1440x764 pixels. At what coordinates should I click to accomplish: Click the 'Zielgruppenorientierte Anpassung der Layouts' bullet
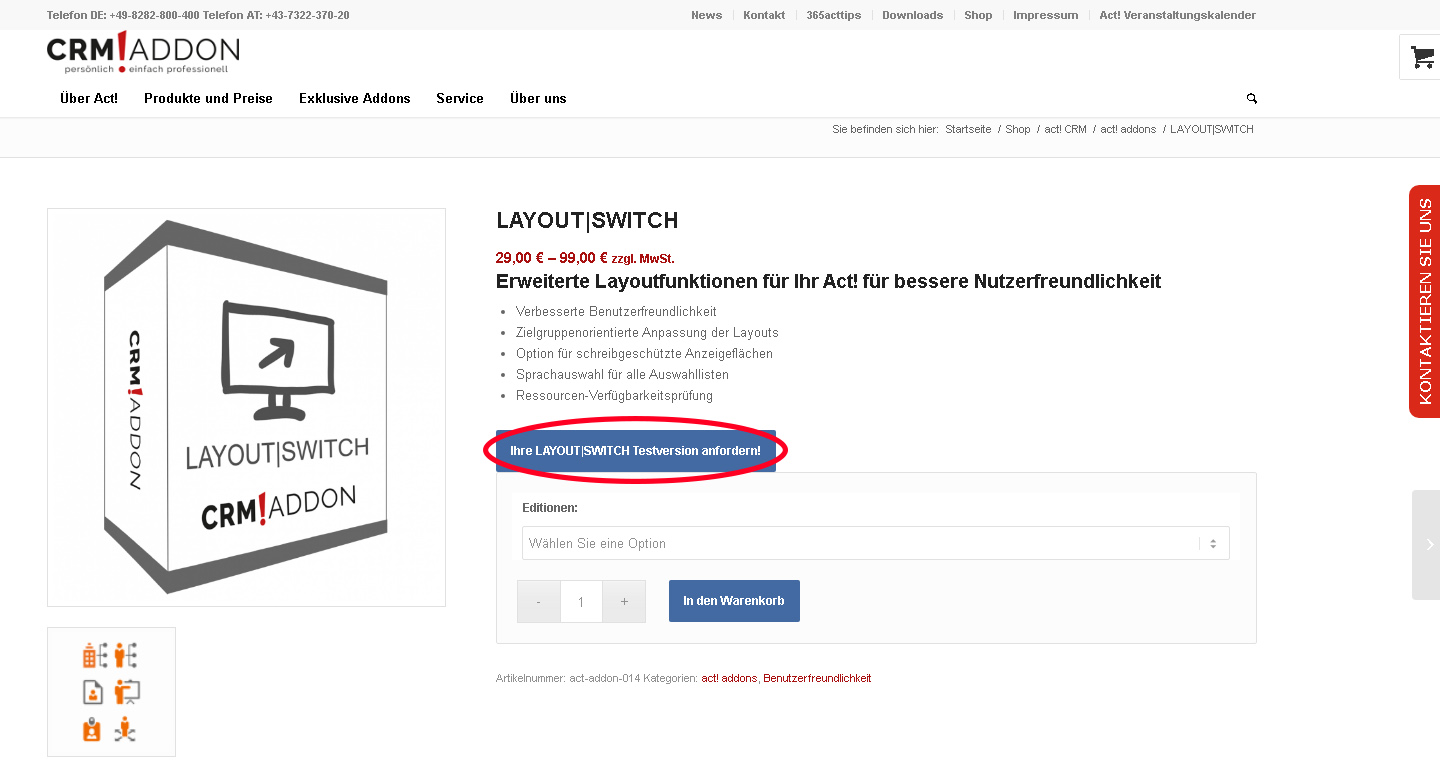(647, 332)
